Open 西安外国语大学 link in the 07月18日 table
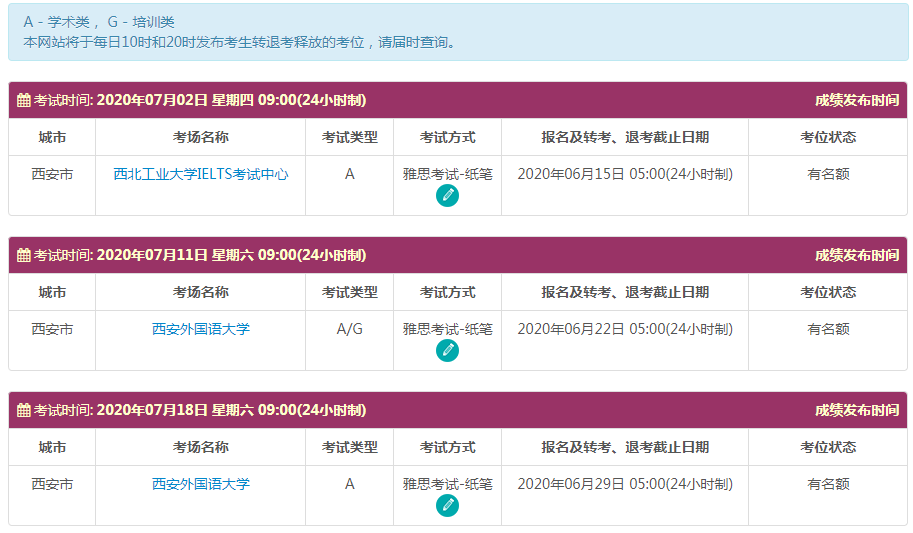The width and height of the screenshot is (913, 533). point(200,484)
